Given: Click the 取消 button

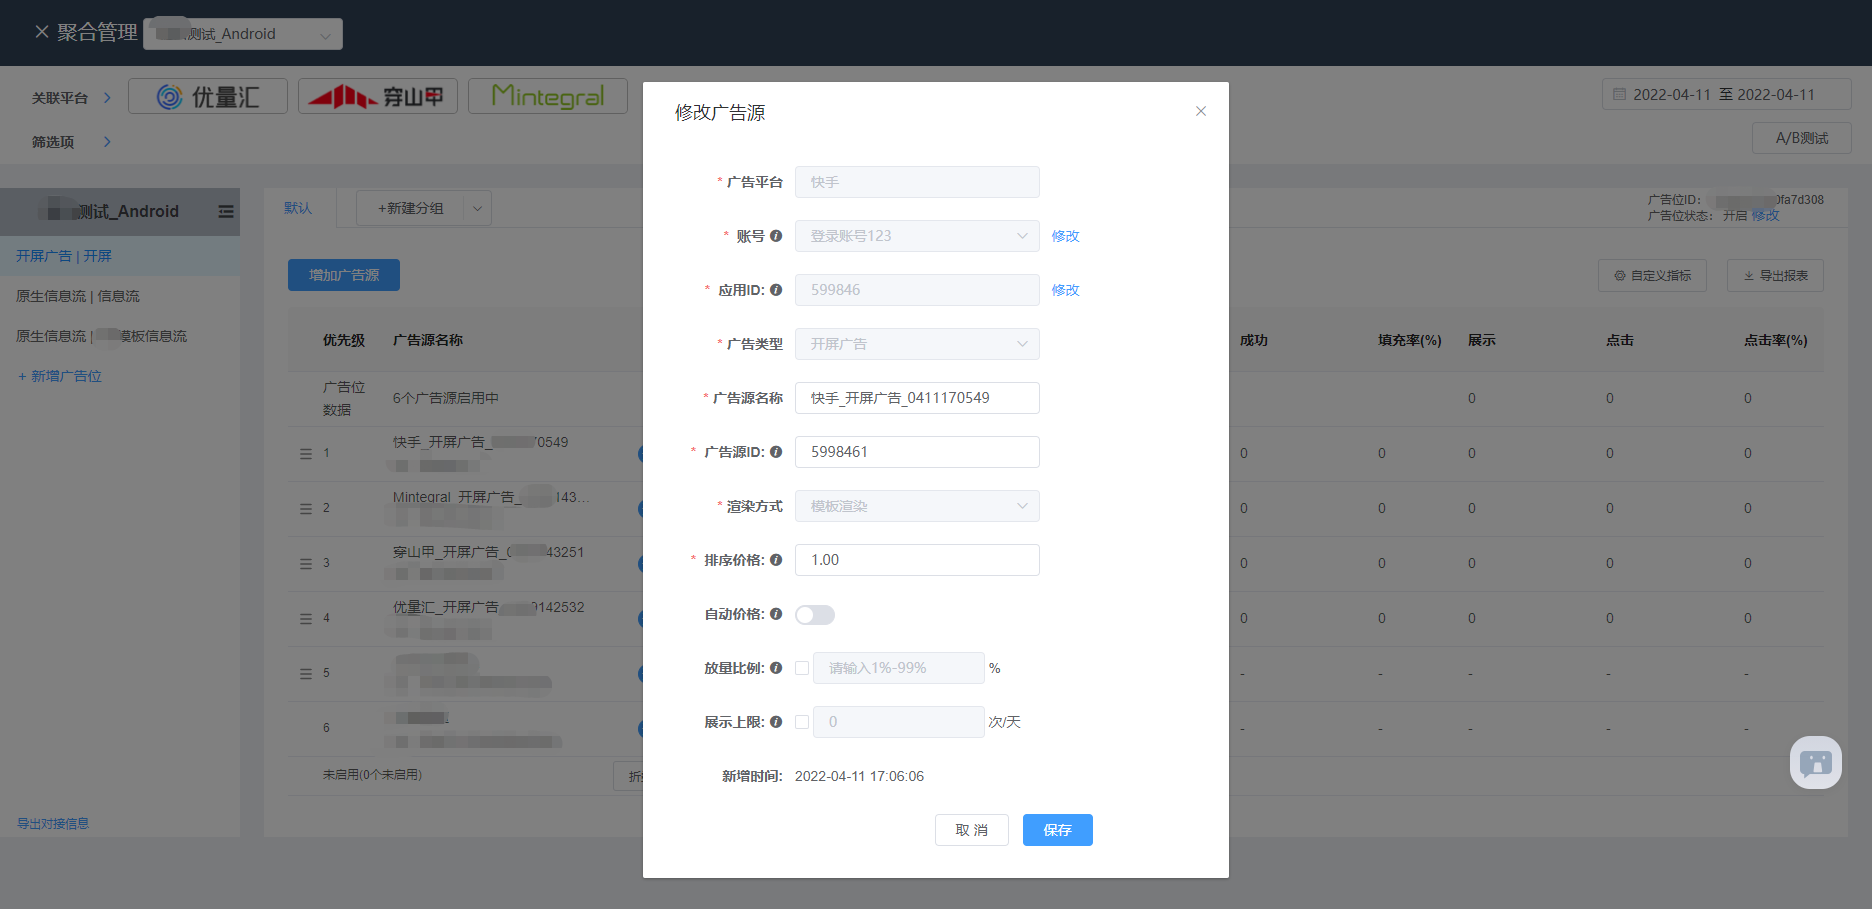Looking at the screenshot, I should coord(971,830).
